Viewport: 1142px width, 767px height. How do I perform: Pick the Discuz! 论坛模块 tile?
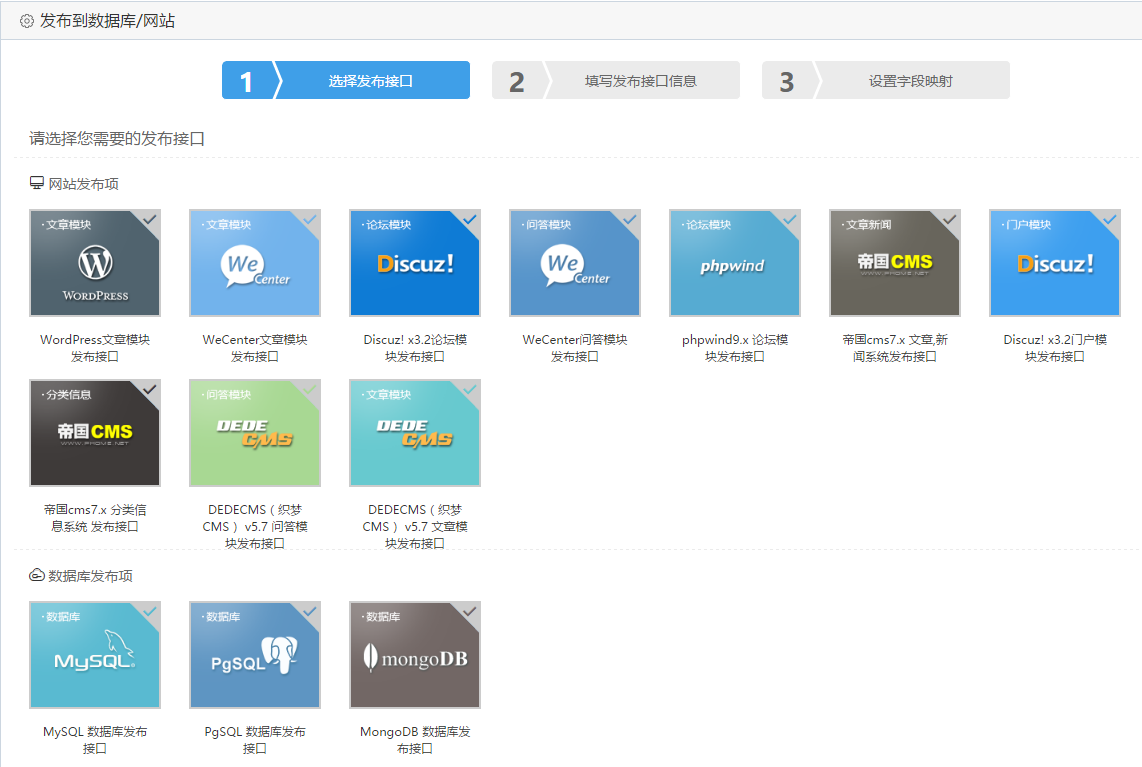(x=415, y=263)
